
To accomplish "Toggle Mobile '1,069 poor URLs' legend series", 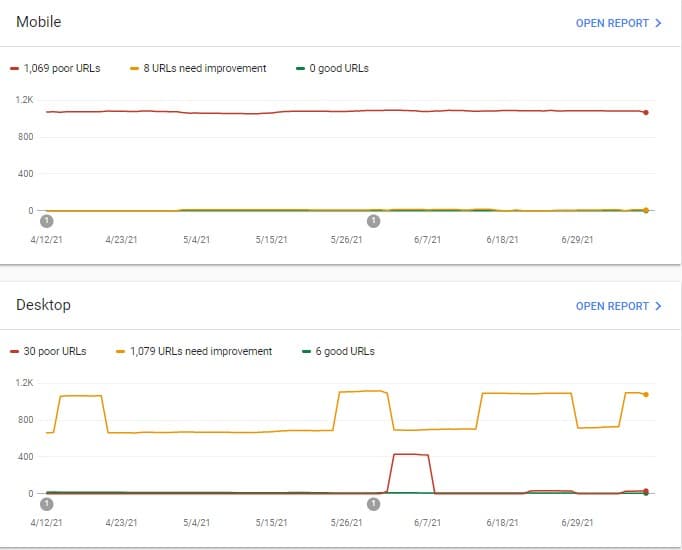I will [x=61, y=68].
